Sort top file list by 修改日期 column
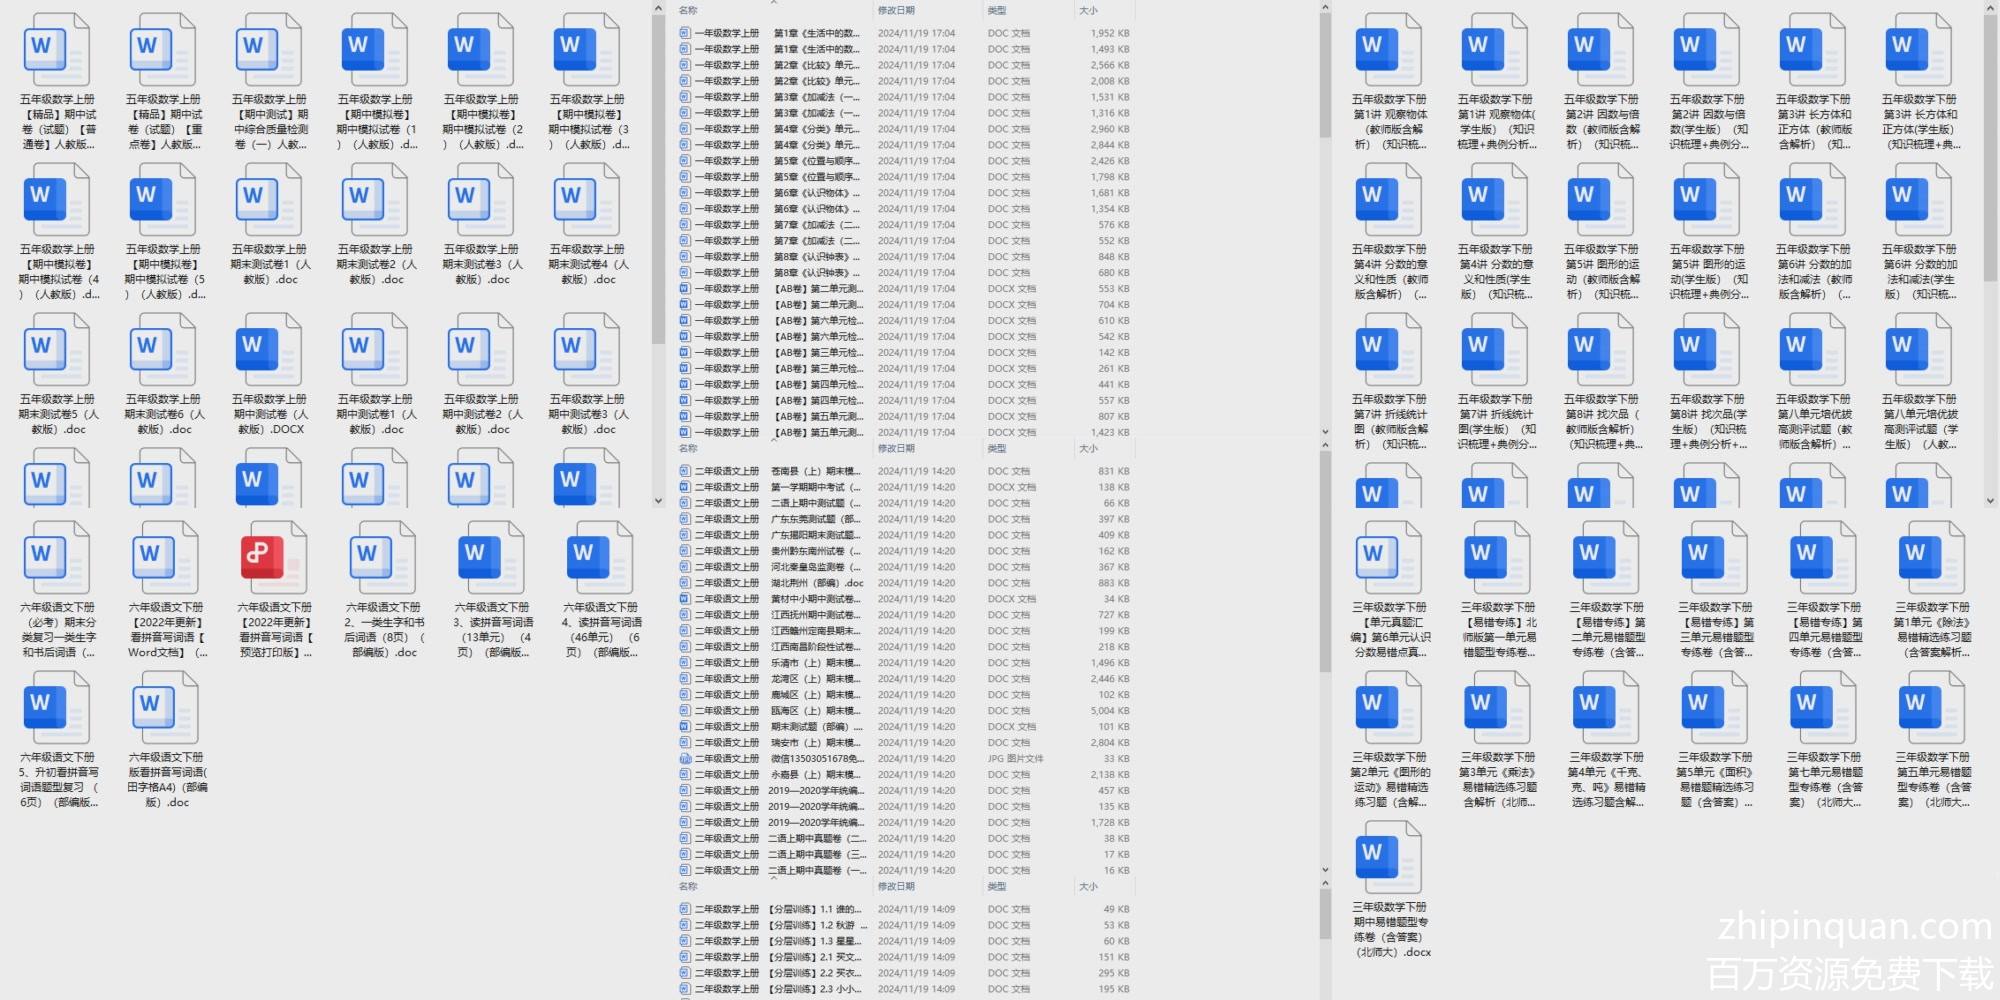The image size is (2000, 1000). [x=896, y=10]
